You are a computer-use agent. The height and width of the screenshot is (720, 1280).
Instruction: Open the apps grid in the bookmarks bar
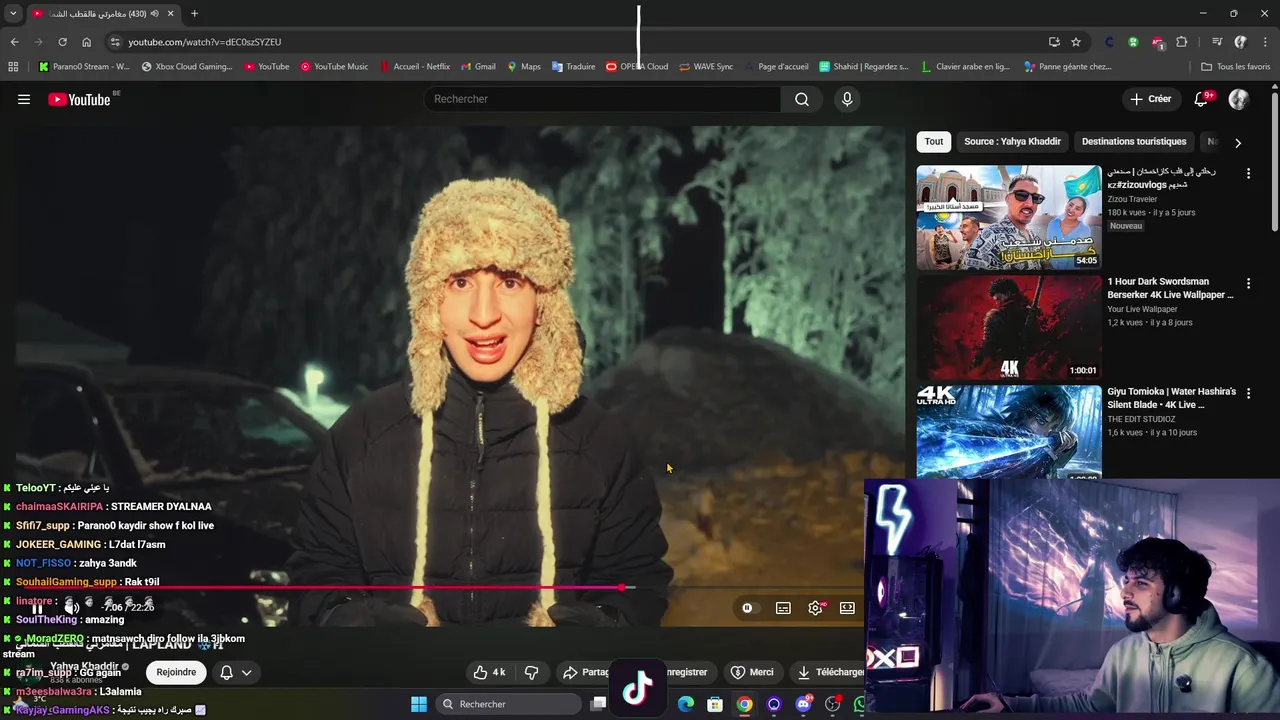(13, 67)
